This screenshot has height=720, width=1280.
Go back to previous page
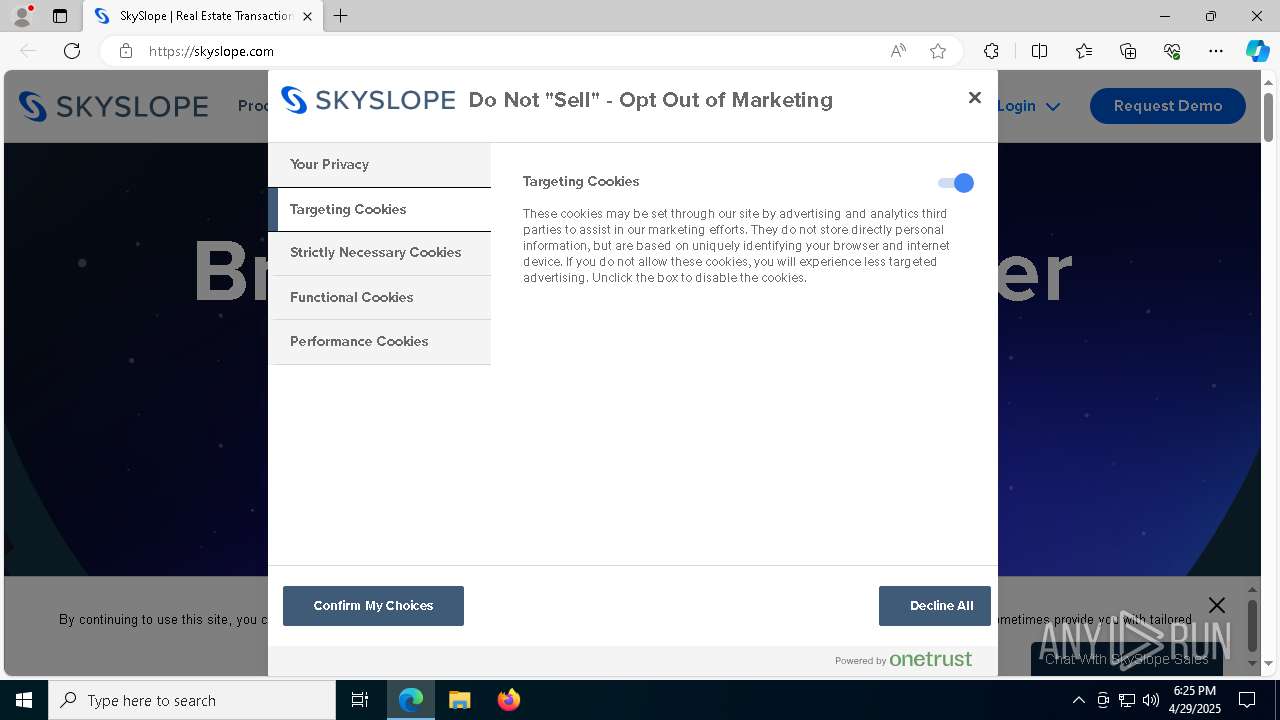pyautogui.click(x=28, y=51)
